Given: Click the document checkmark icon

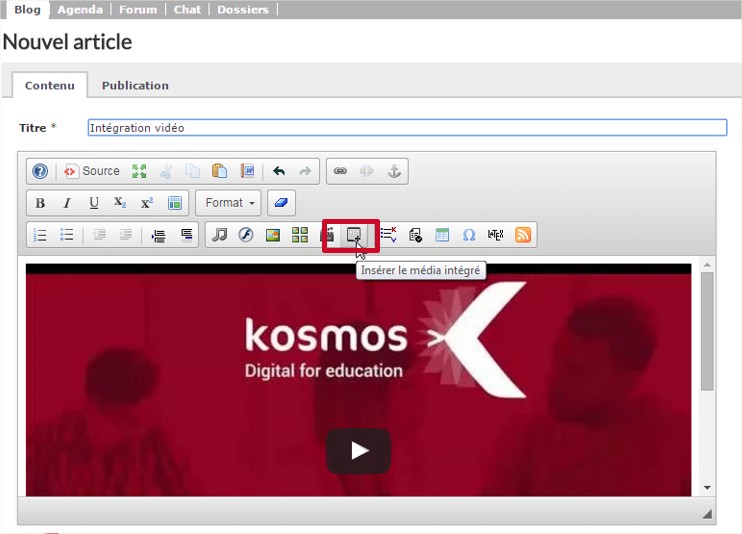Looking at the screenshot, I should (x=415, y=235).
